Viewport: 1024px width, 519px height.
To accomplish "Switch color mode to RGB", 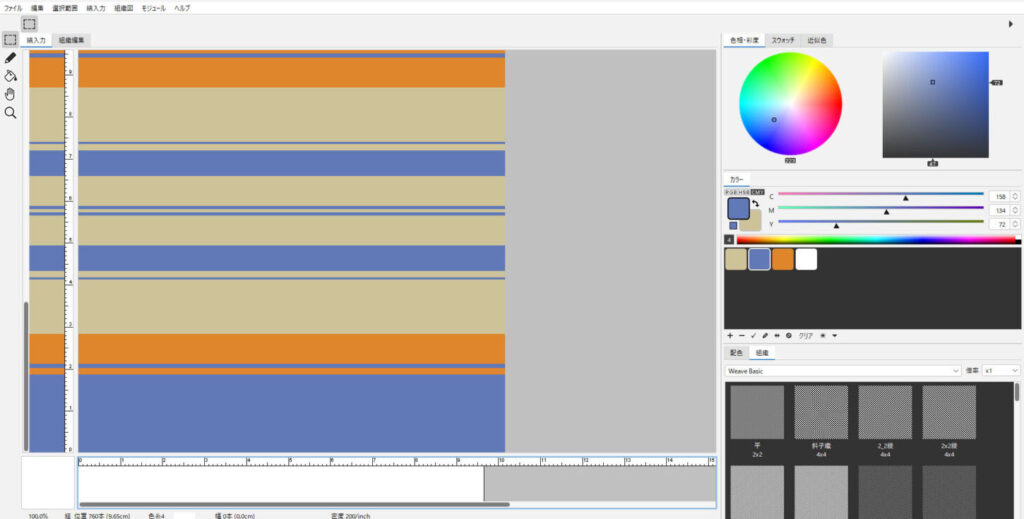I will click(x=730, y=191).
